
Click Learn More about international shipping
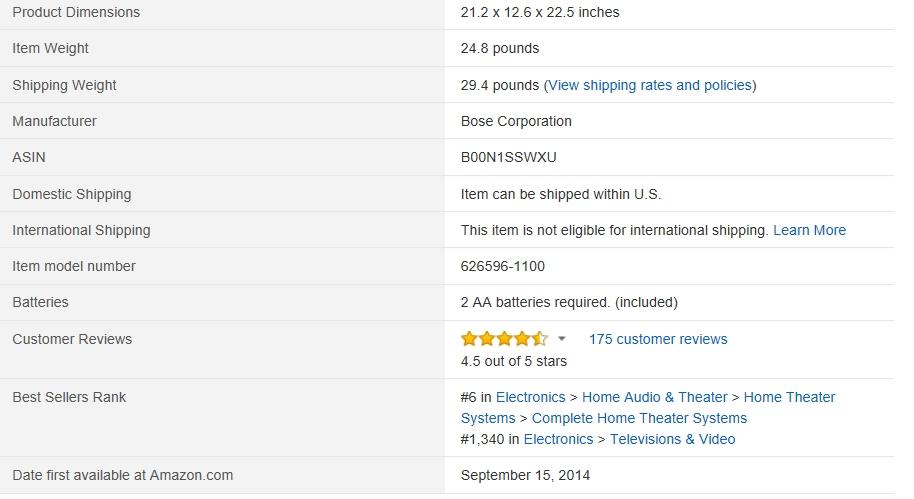point(809,230)
